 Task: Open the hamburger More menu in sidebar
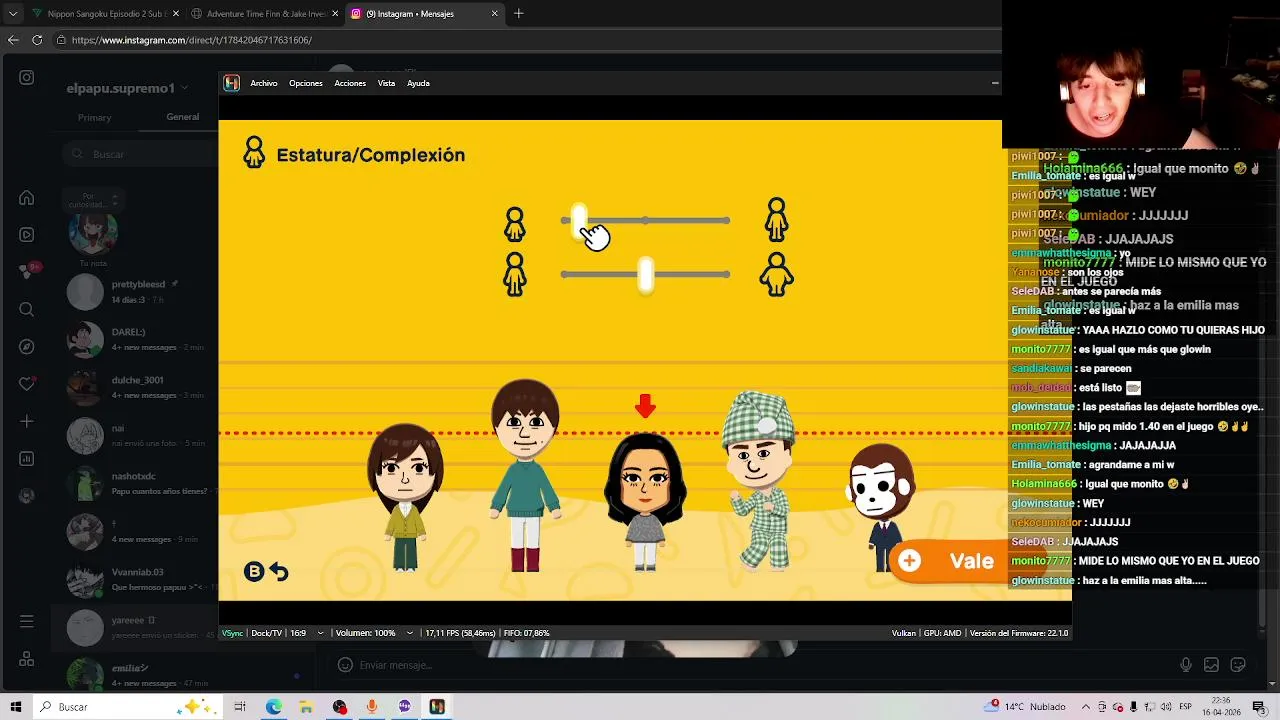[x=27, y=622]
